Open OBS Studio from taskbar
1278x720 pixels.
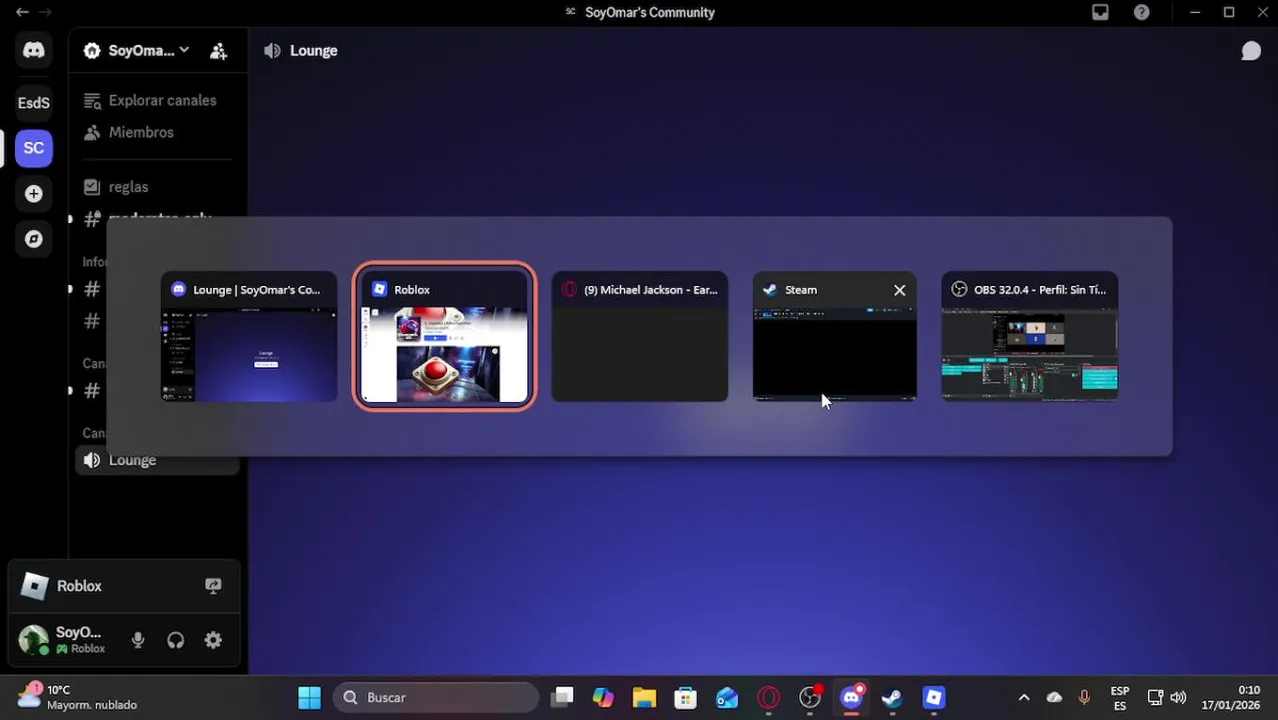[x=810, y=697]
